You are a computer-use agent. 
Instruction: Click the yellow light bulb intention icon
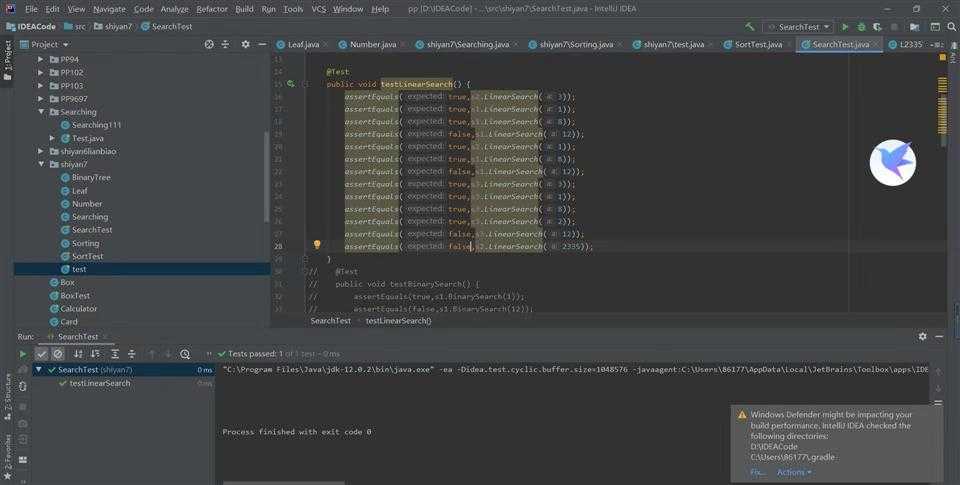pos(317,244)
